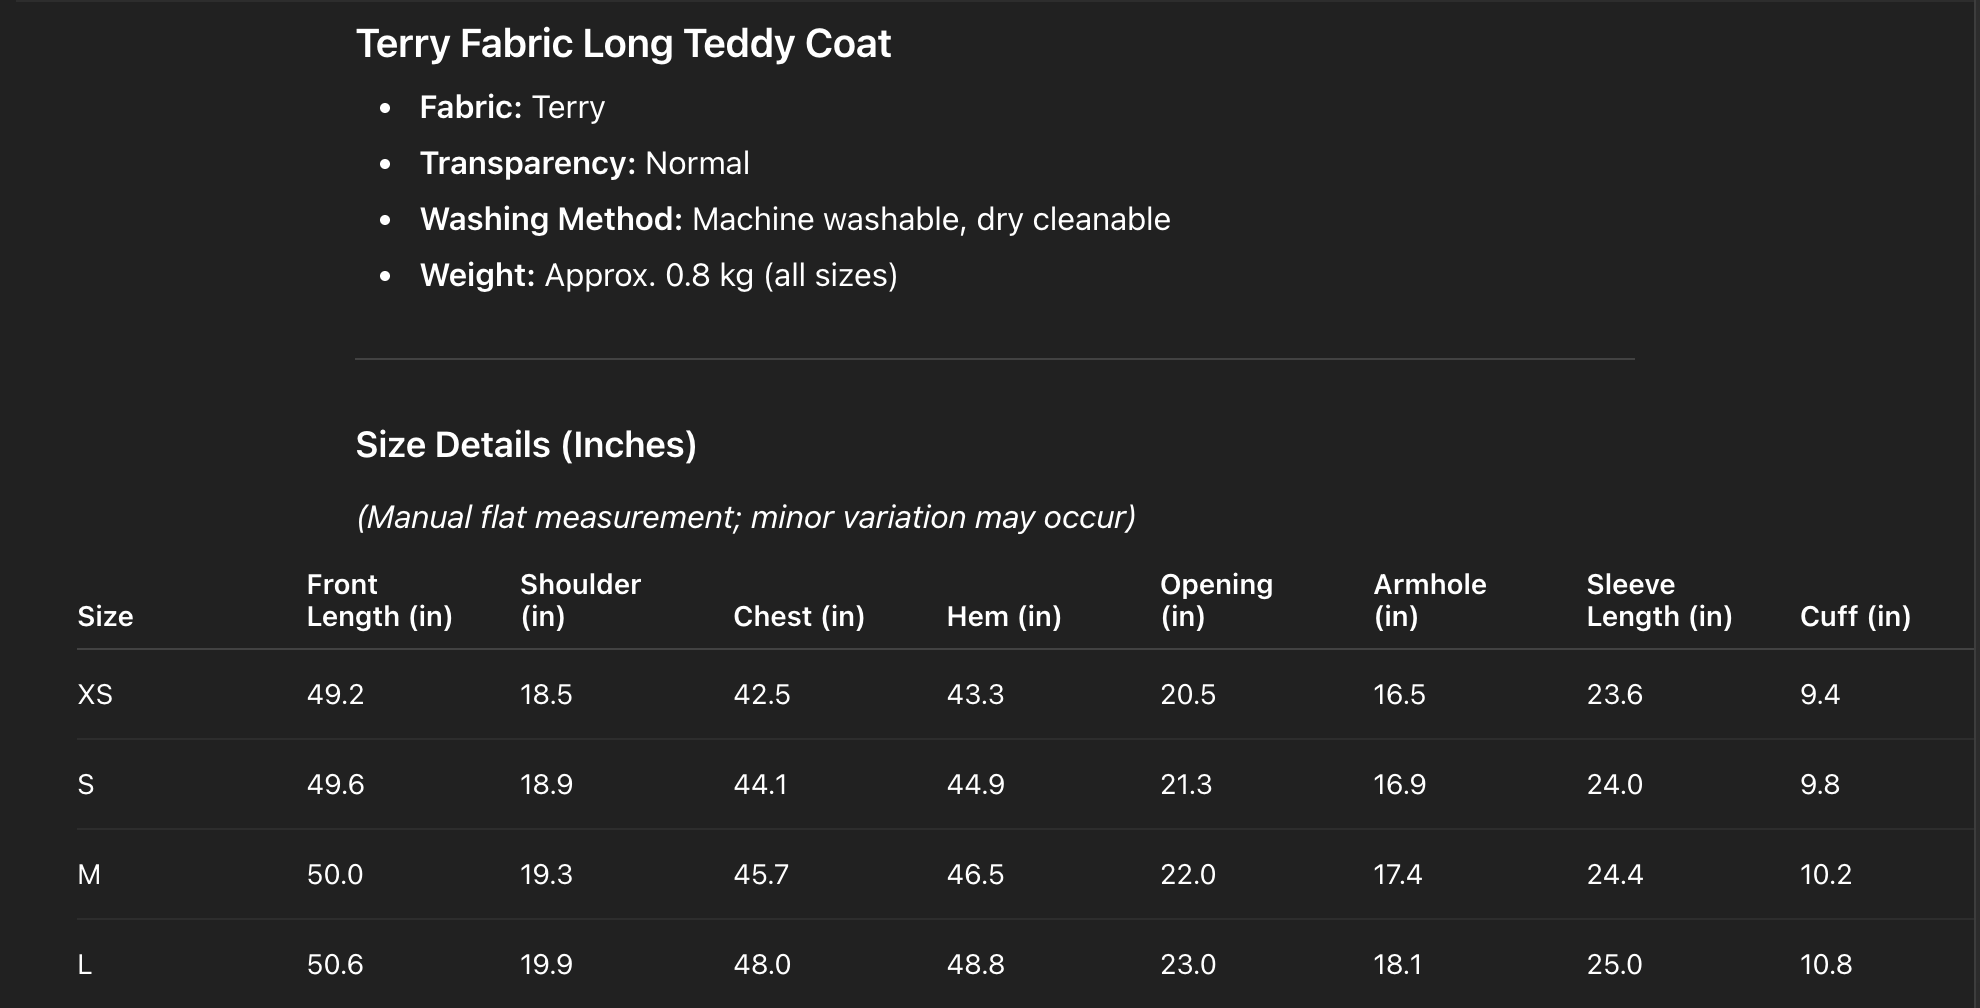Click the Shoulder (in) column header
Viewport: 1980px width, 1008px height.
(580, 600)
